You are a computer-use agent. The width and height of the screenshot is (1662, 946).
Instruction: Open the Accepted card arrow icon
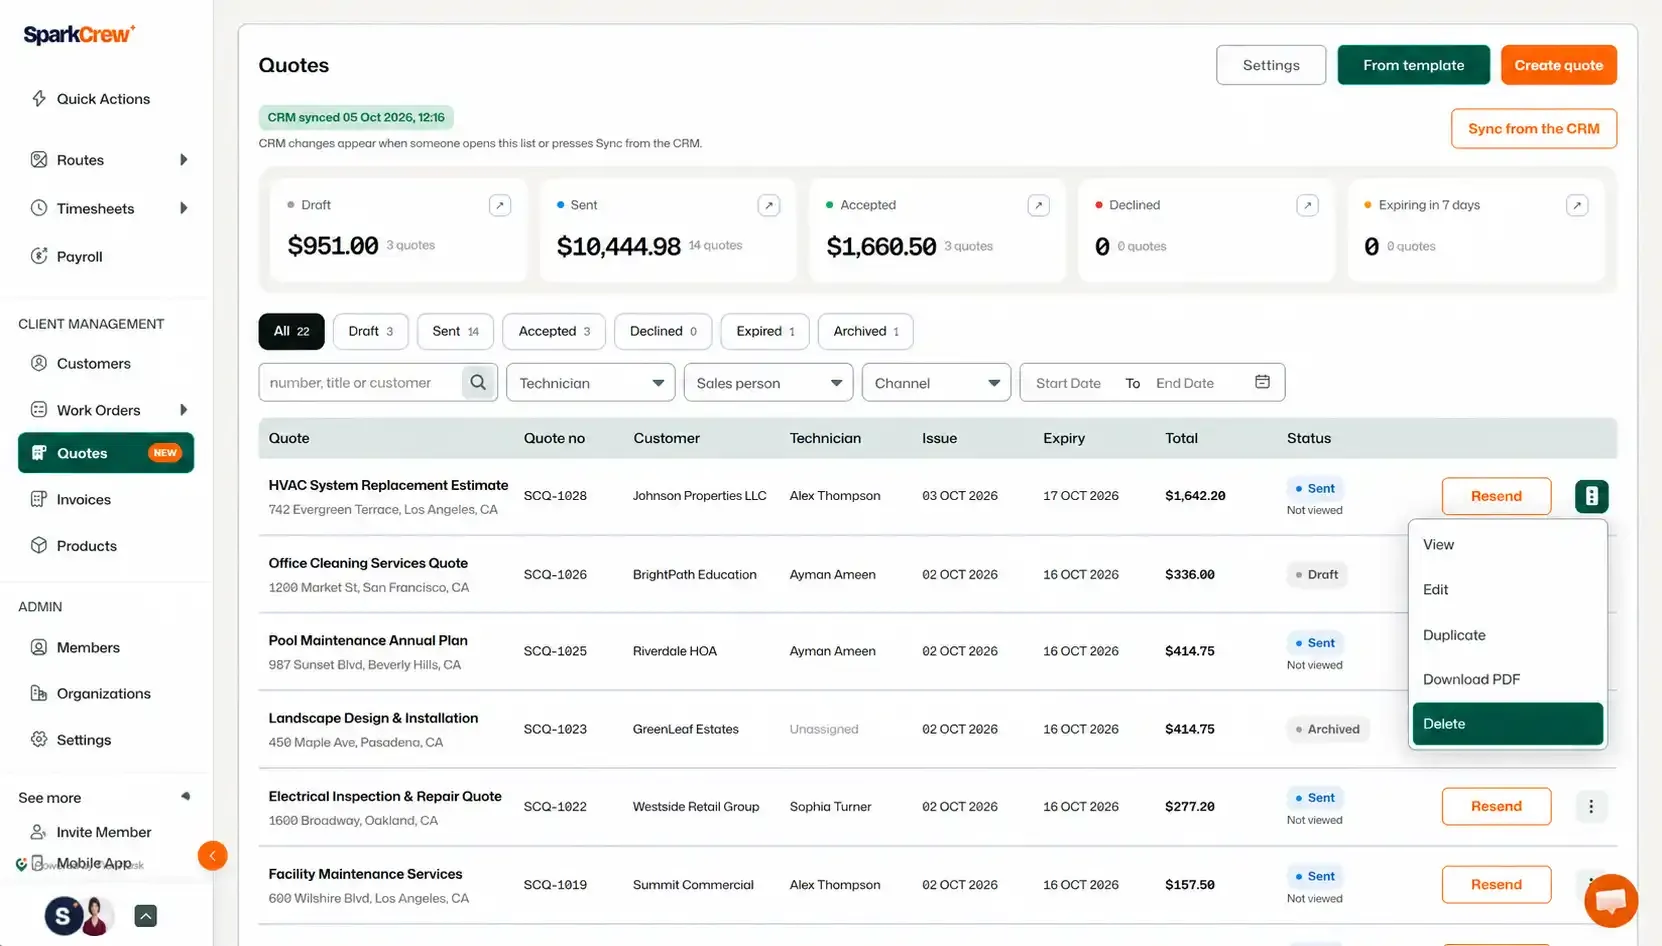pos(1039,205)
